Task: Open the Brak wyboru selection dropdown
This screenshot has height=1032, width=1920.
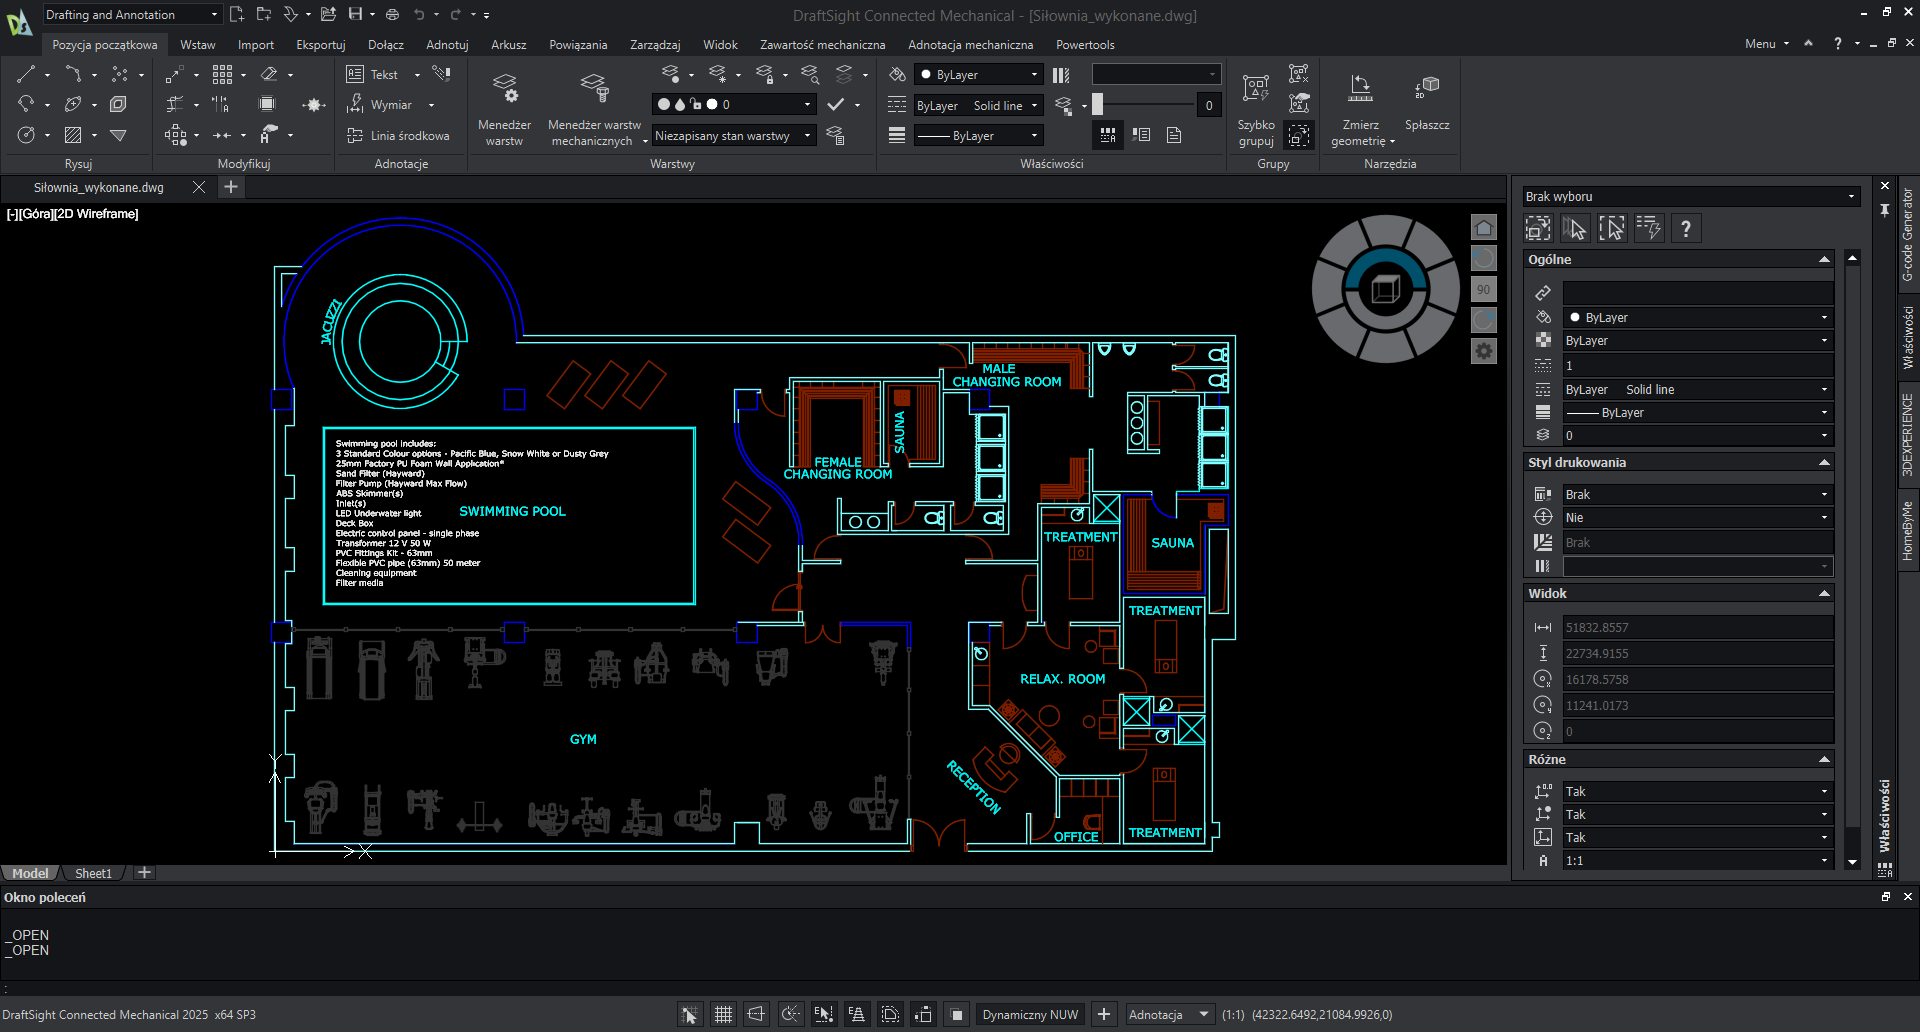Action: click(1690, 197)
